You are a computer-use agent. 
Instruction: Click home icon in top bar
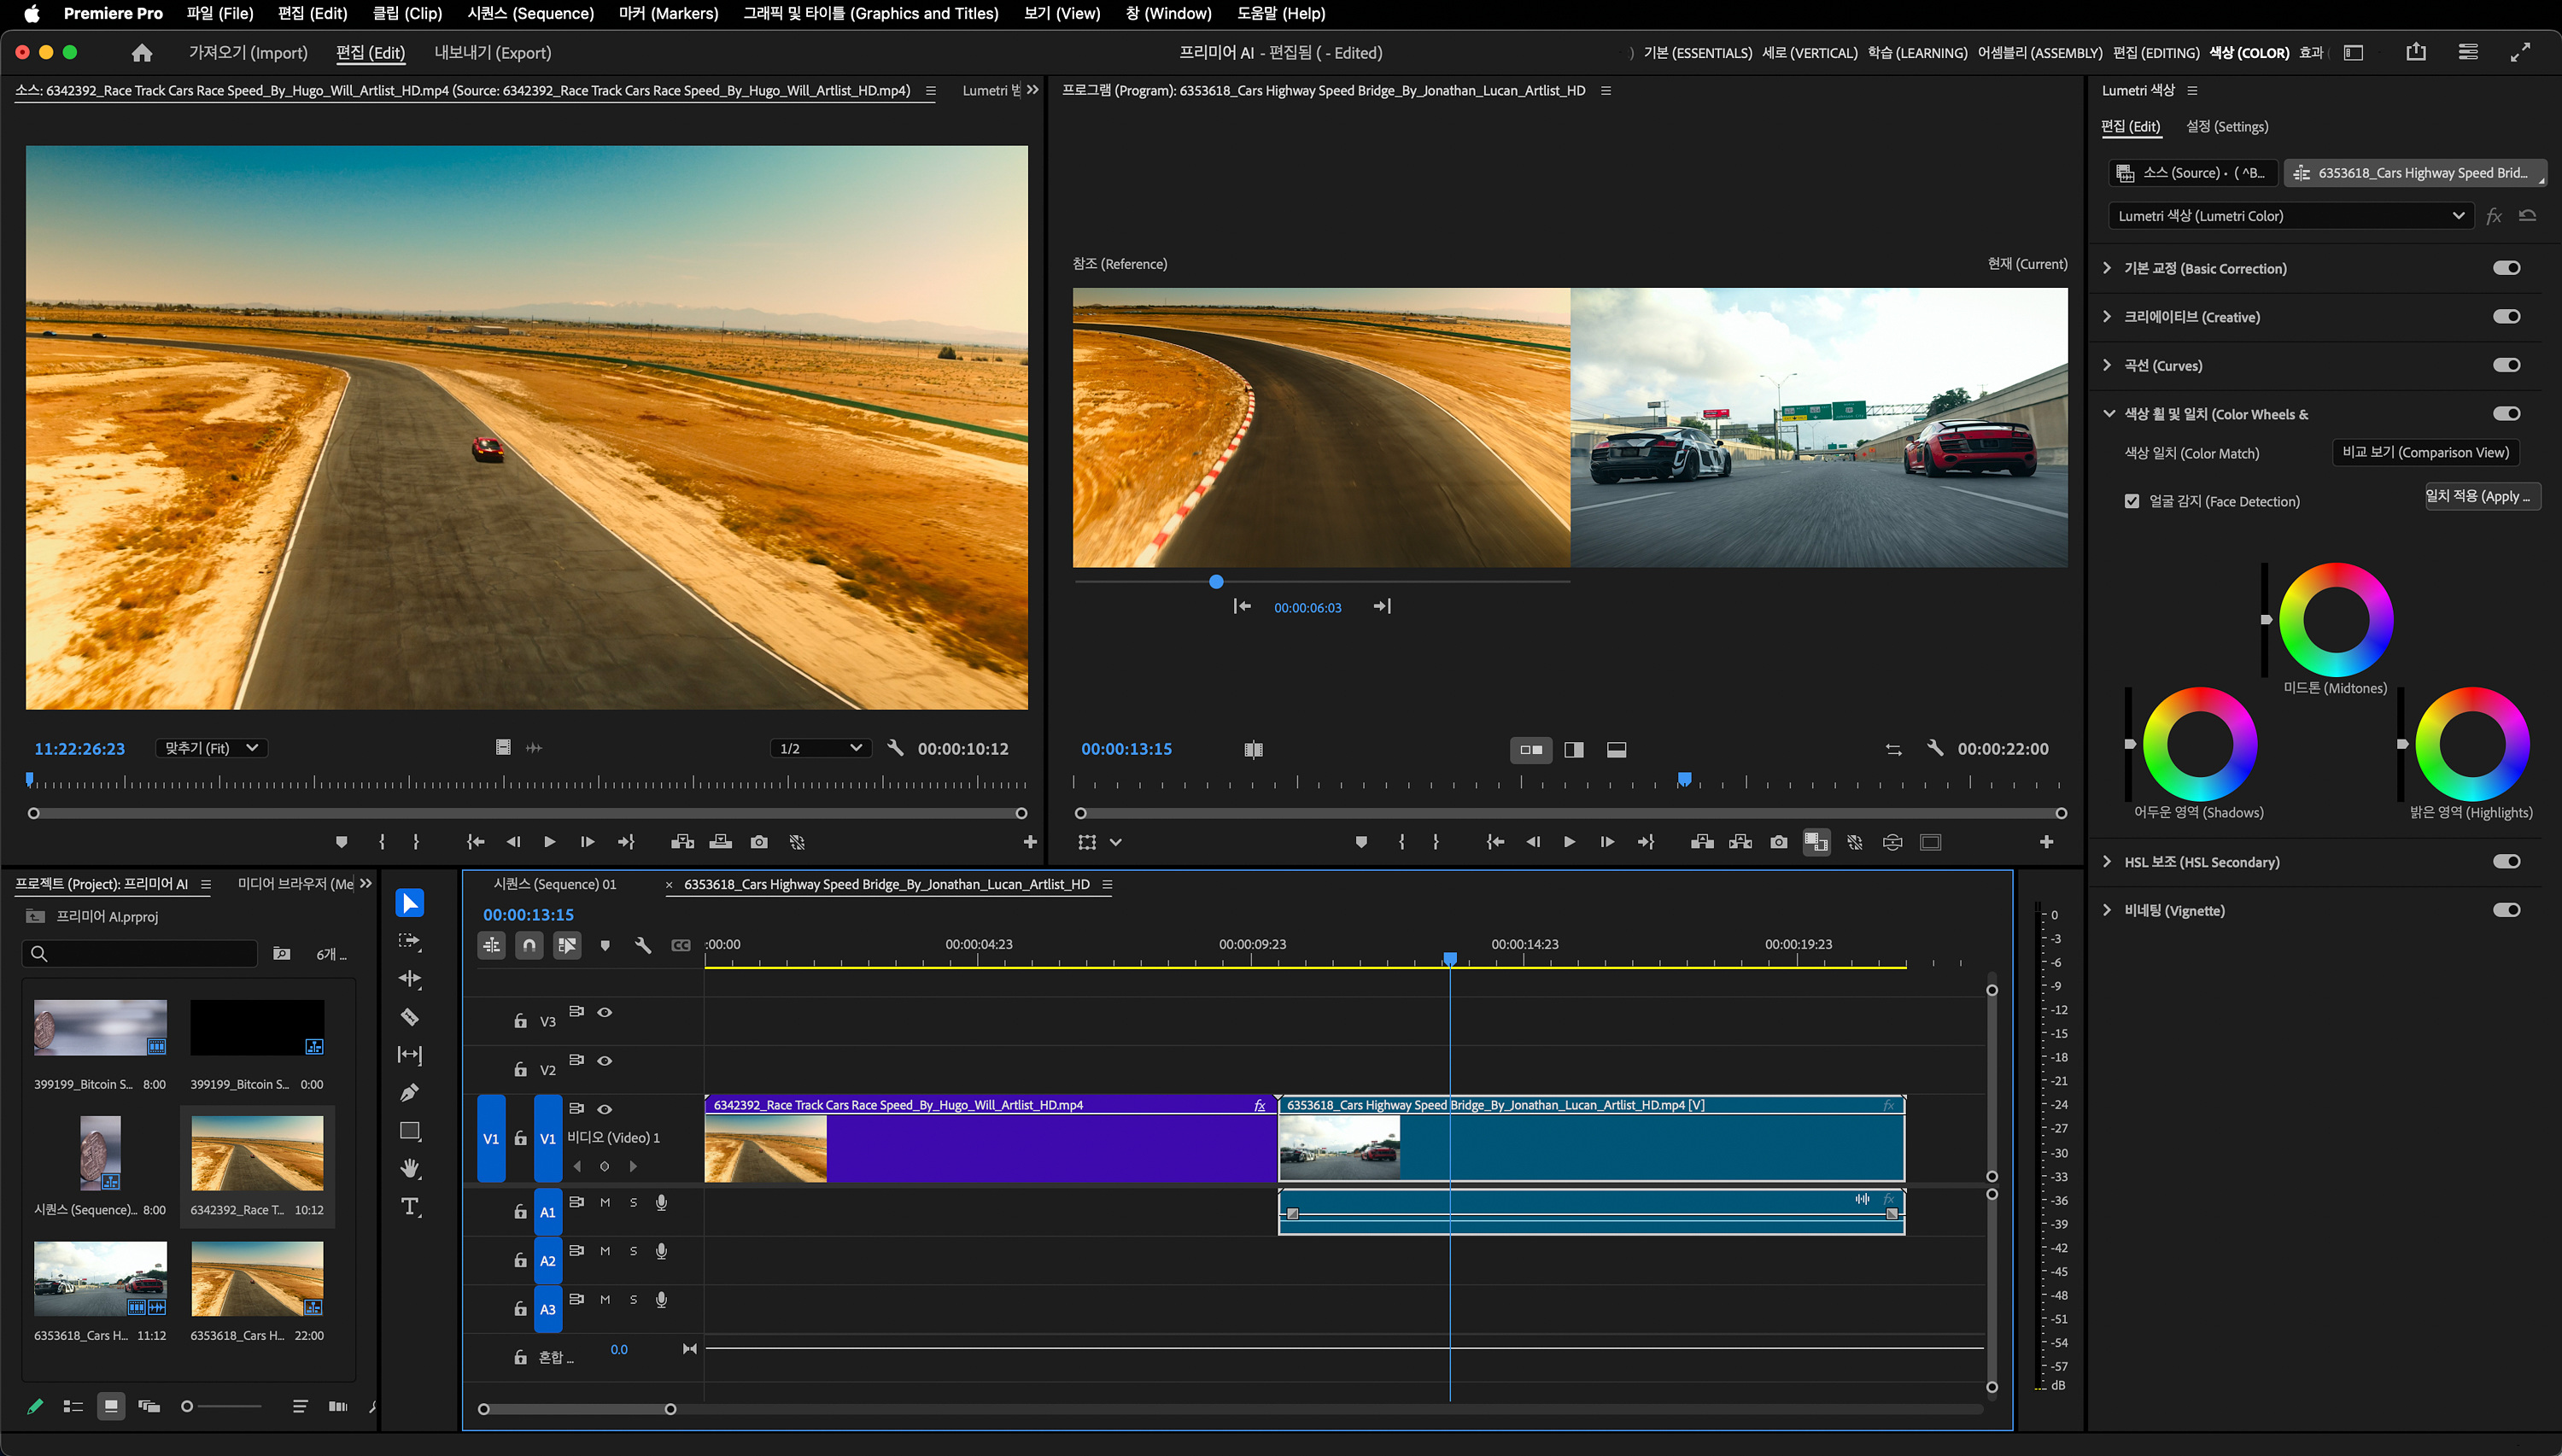click(x=142, y=53)
